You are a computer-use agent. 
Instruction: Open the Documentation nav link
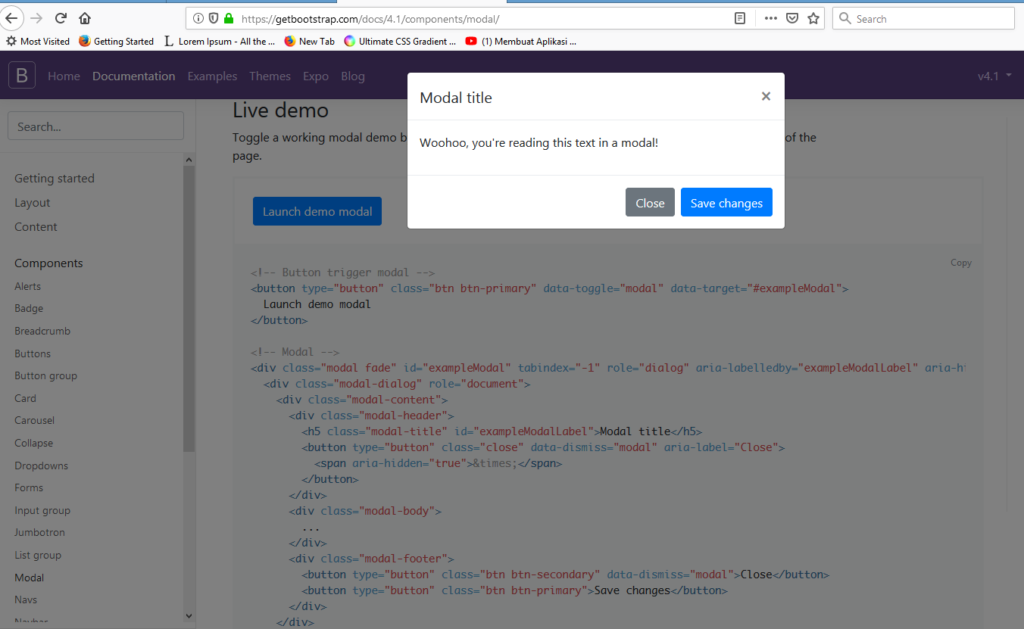(134, 76)
